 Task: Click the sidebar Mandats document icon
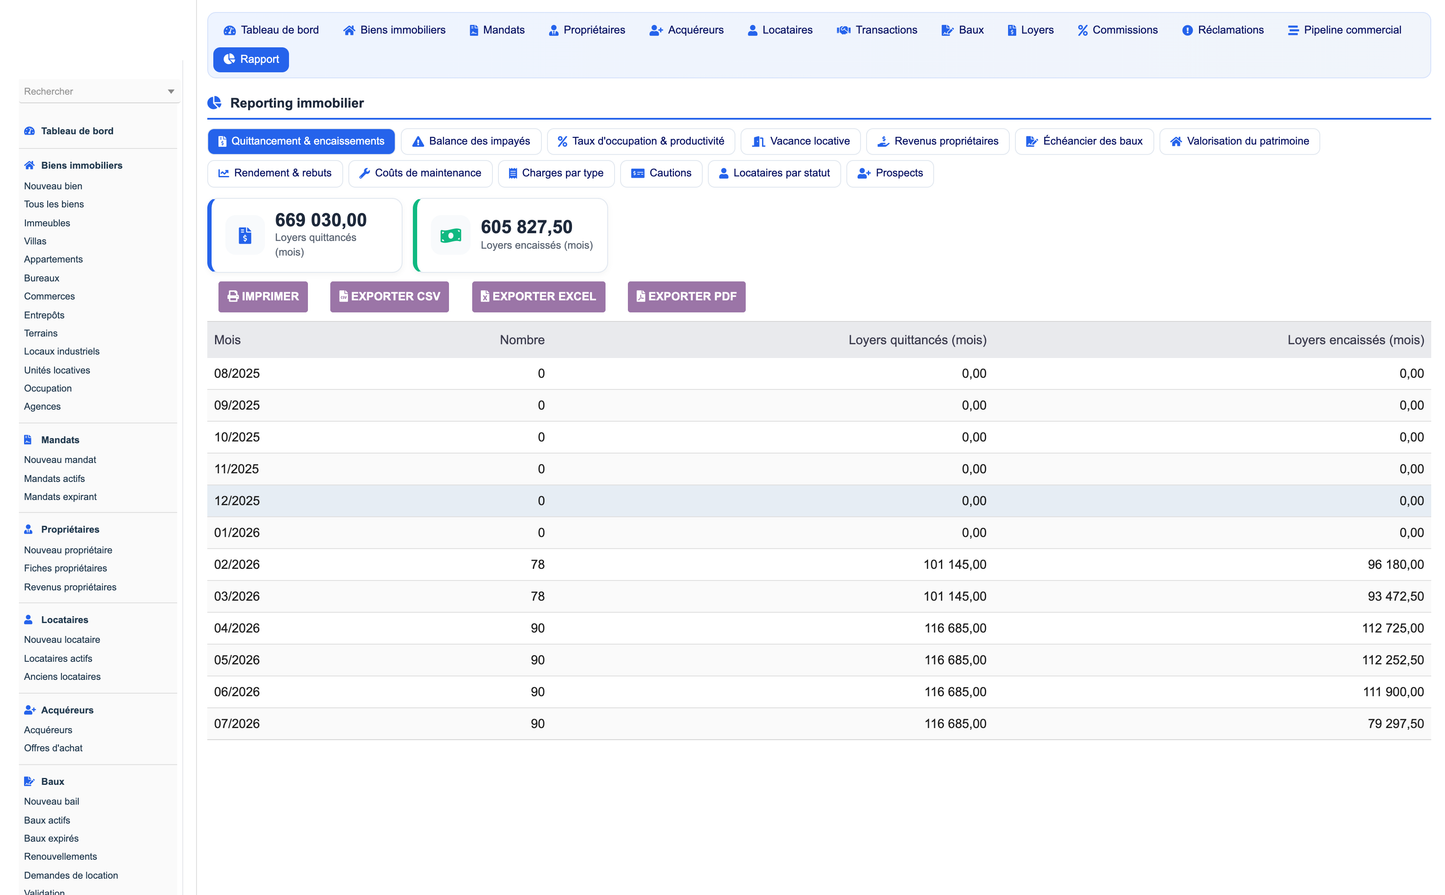pyautogui.click(x=28, y=440)
